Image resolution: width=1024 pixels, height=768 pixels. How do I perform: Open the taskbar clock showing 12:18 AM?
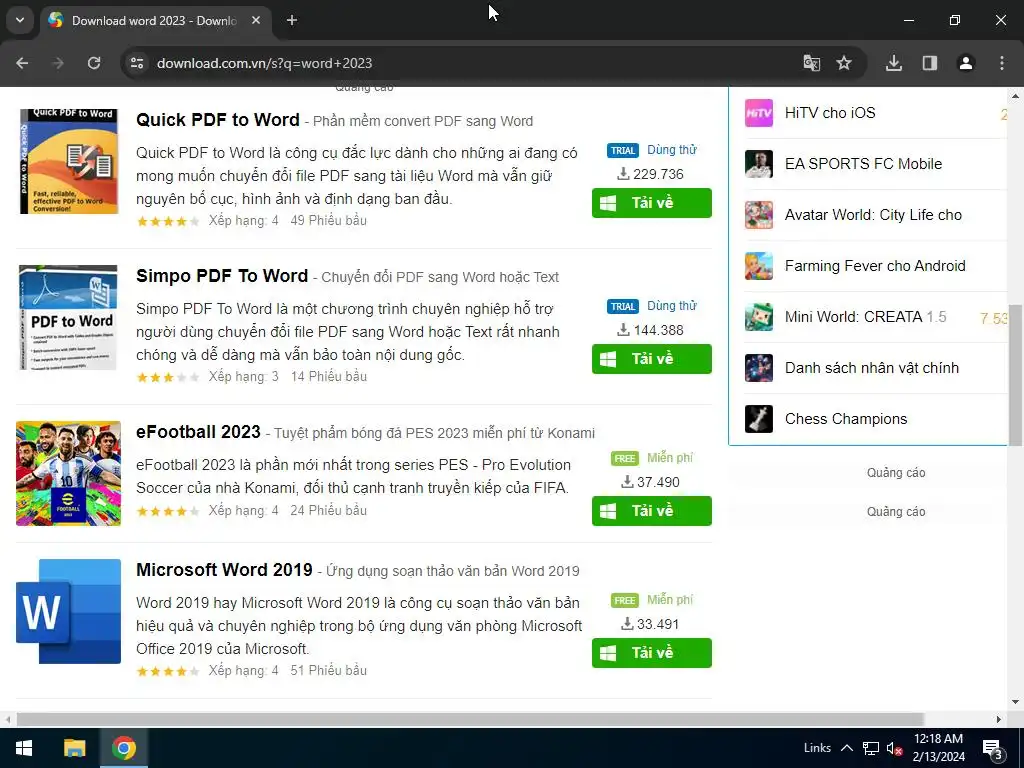938,748
